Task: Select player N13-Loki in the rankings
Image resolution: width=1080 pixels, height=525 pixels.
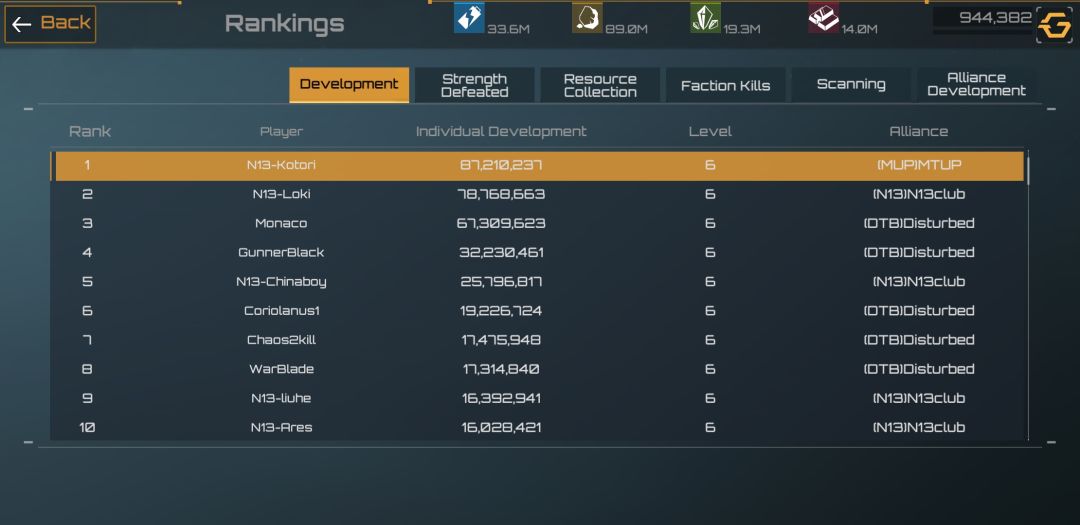Action: point(281,194)
